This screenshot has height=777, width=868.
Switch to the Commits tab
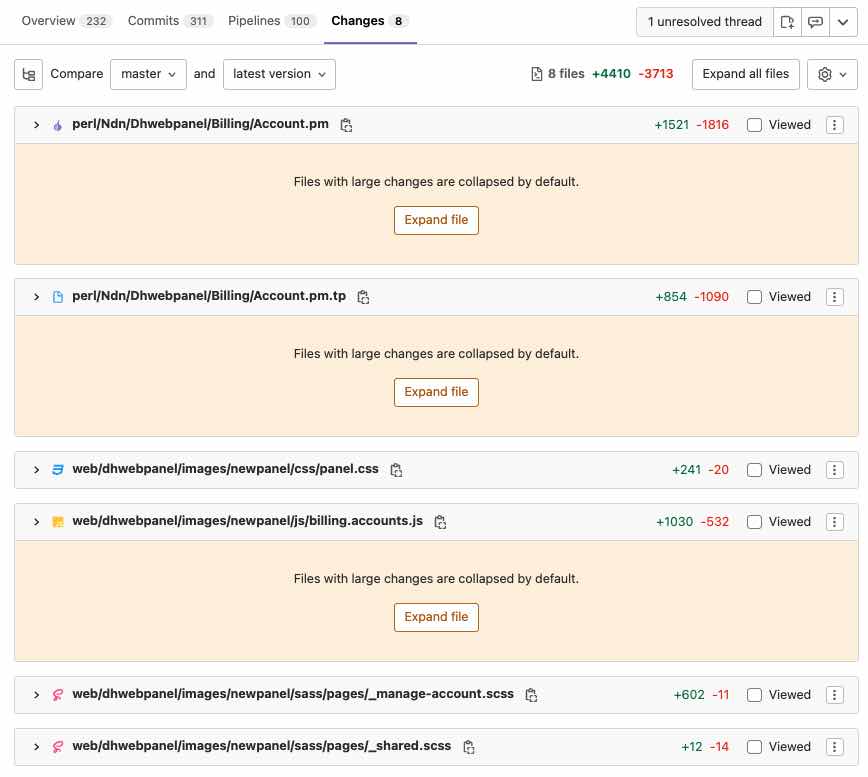click(168, 21)
